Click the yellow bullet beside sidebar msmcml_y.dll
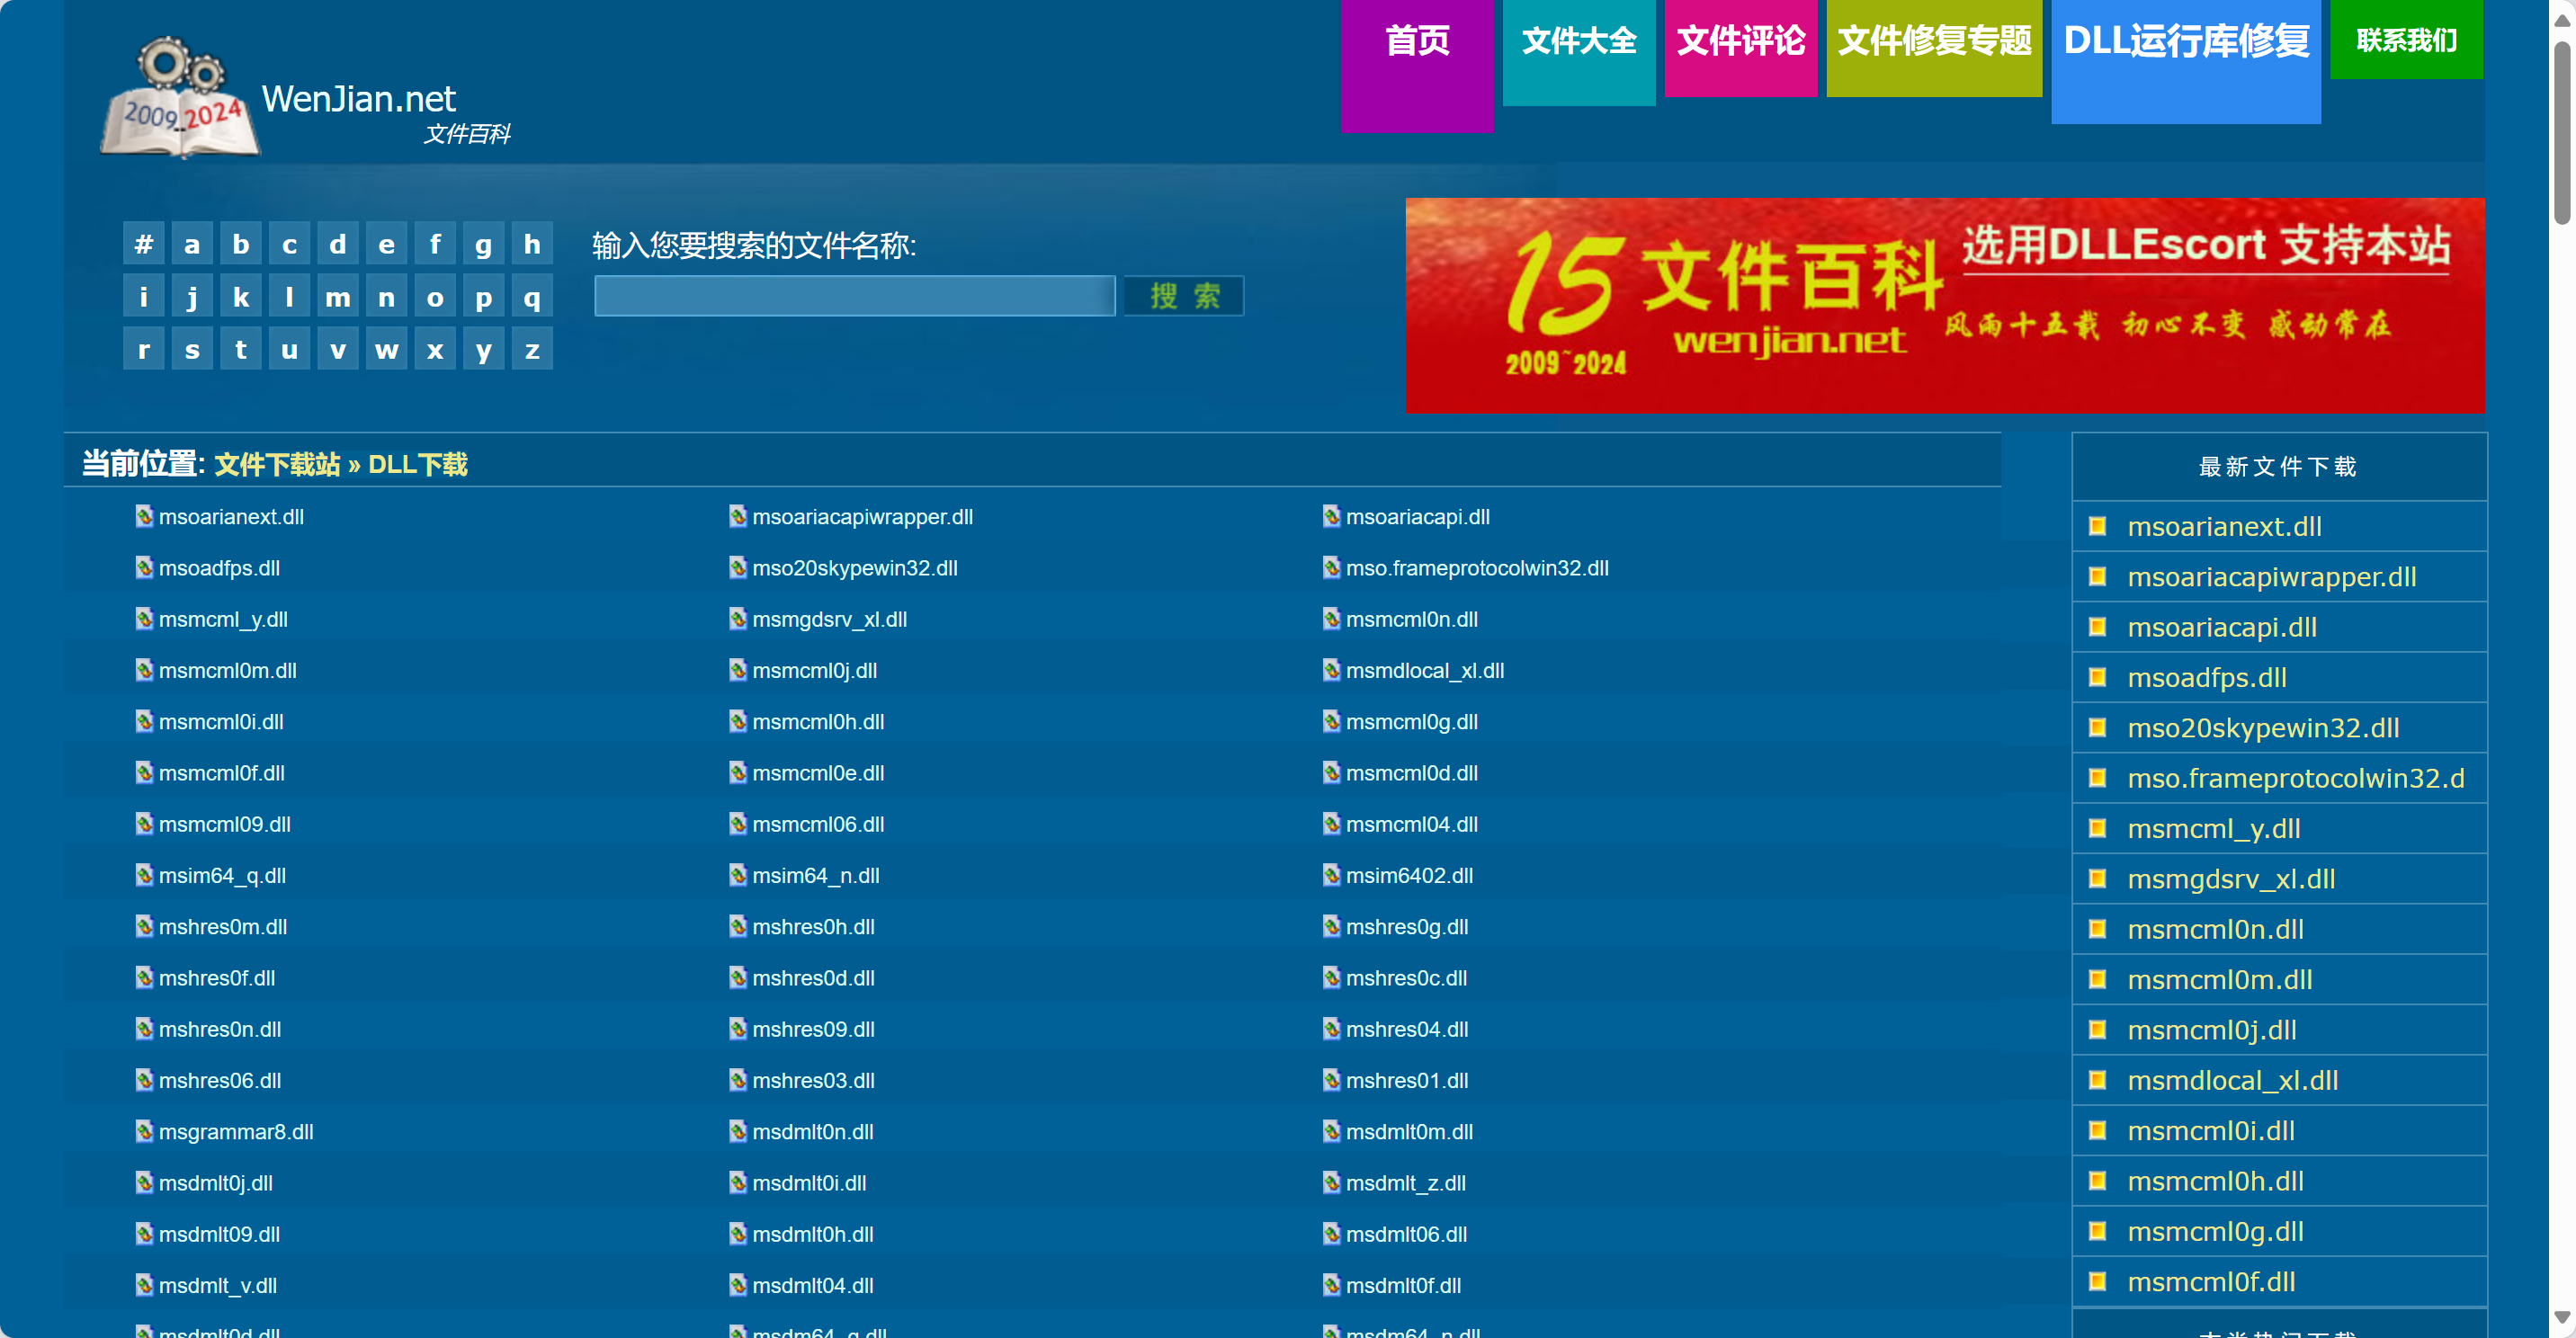 2098,828
